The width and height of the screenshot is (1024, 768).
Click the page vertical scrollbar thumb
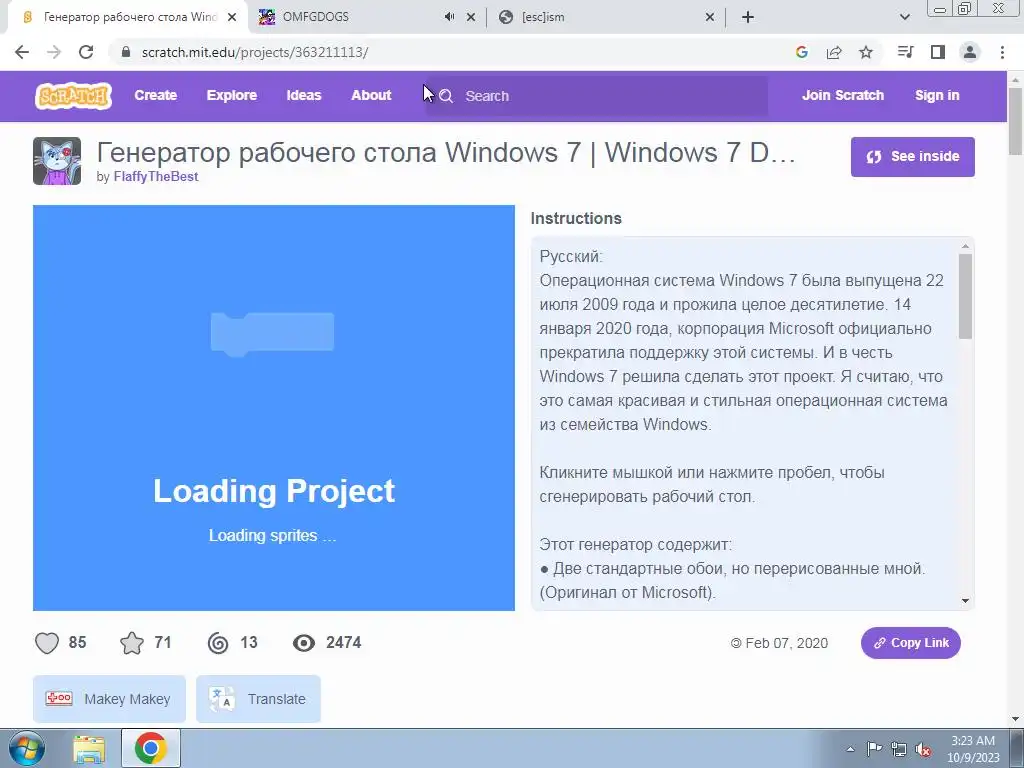pos(1016,121)
